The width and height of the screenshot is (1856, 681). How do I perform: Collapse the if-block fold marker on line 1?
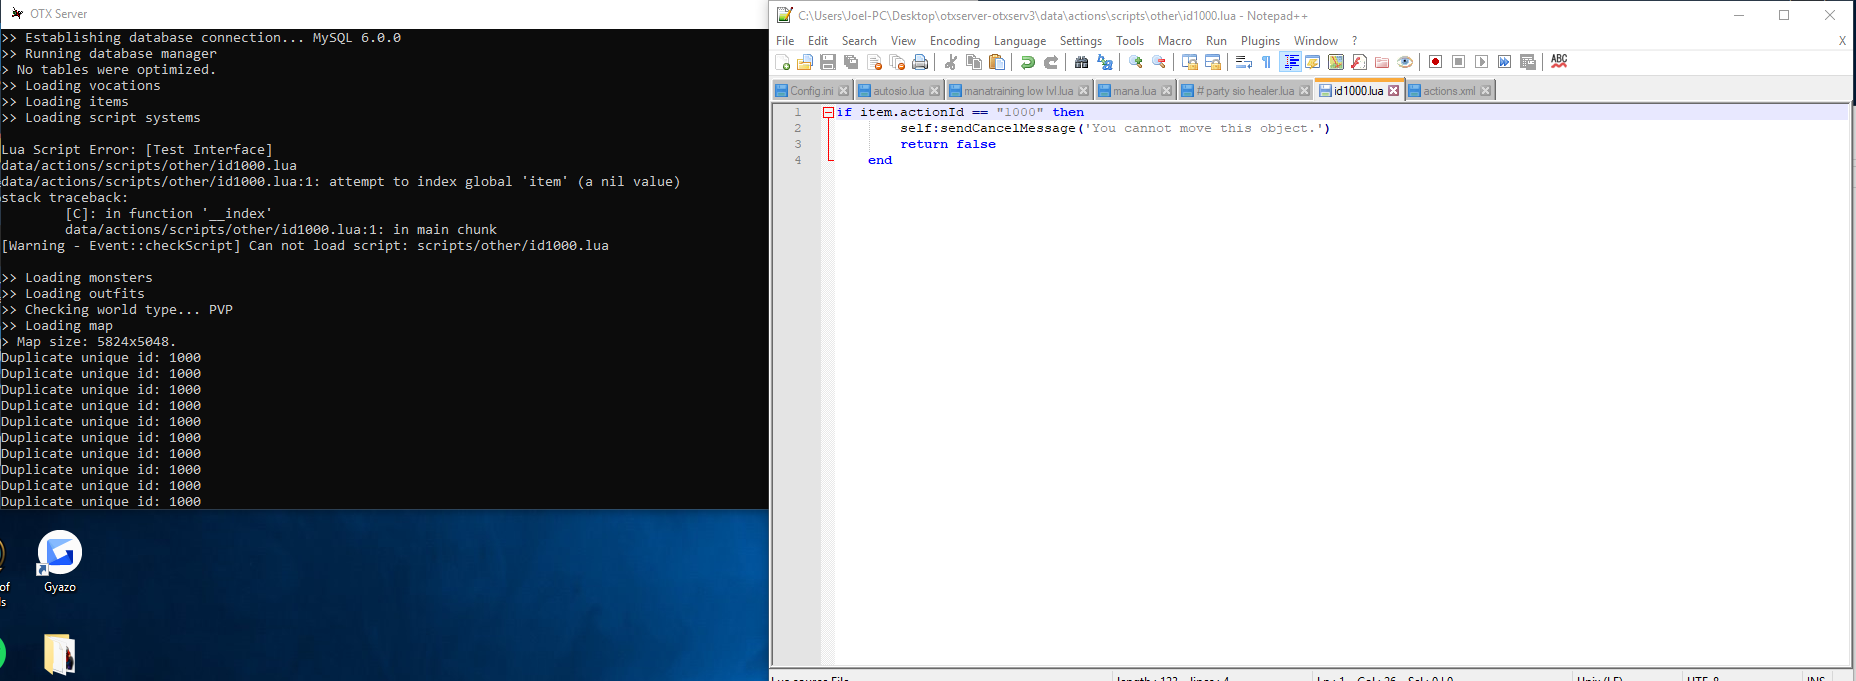[x=828, y=113]
